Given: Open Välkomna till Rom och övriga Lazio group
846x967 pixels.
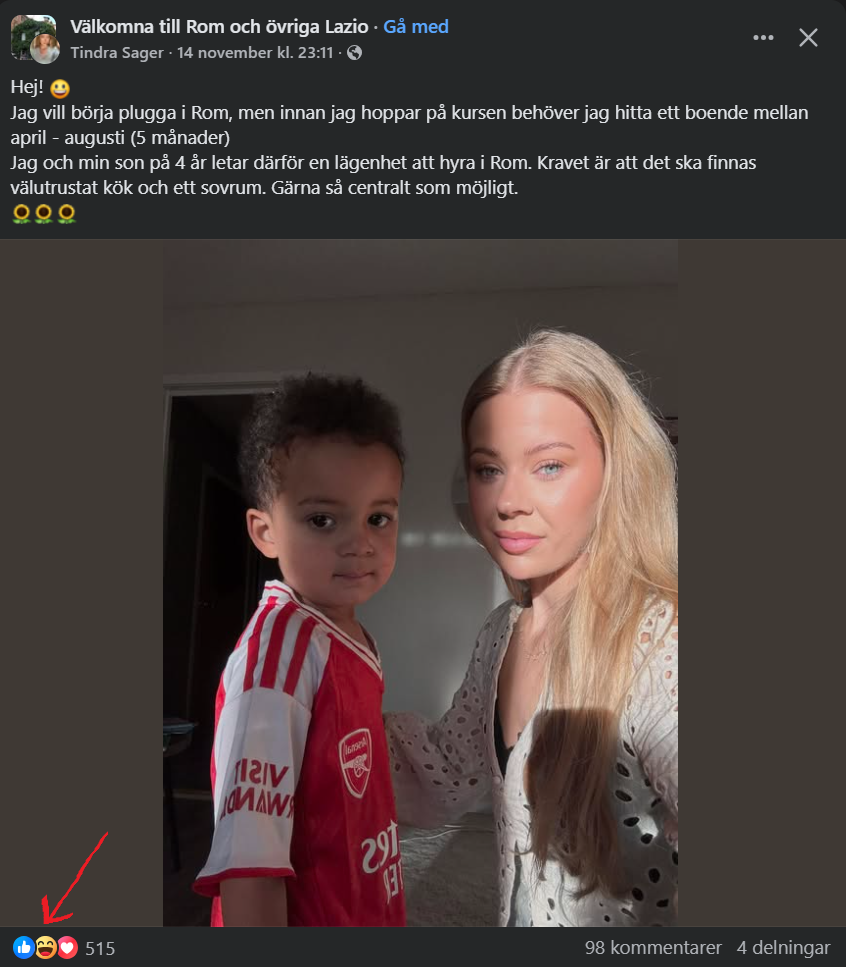Looking at the screenshot, I should tap(219, 27).
